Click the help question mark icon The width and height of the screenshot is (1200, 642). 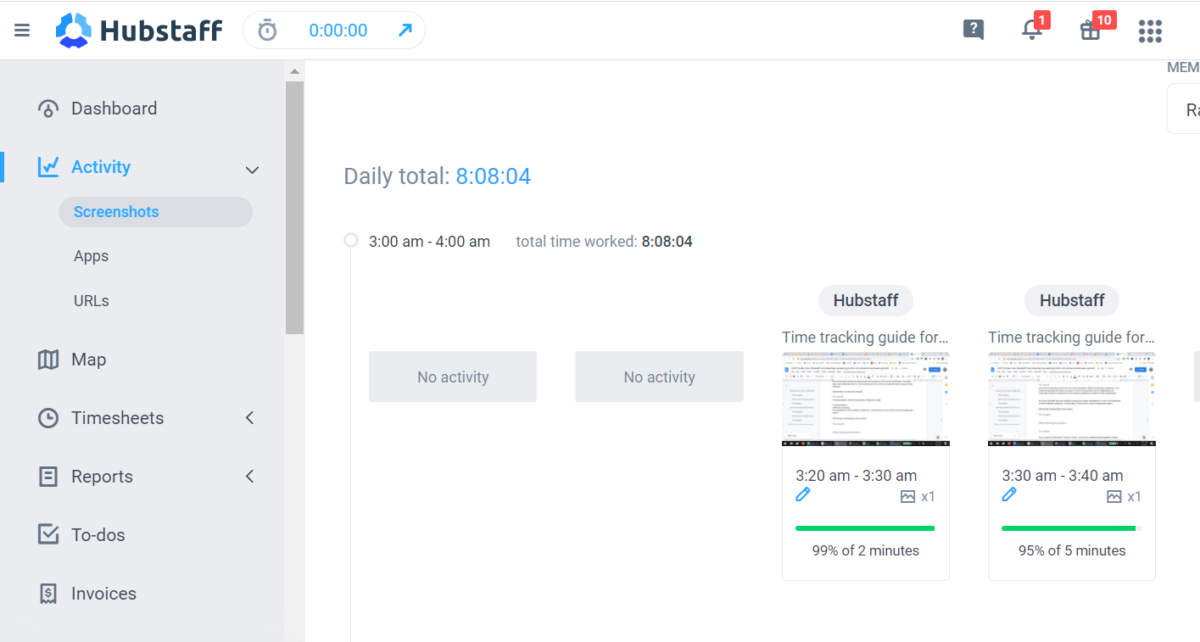[973, 29]
